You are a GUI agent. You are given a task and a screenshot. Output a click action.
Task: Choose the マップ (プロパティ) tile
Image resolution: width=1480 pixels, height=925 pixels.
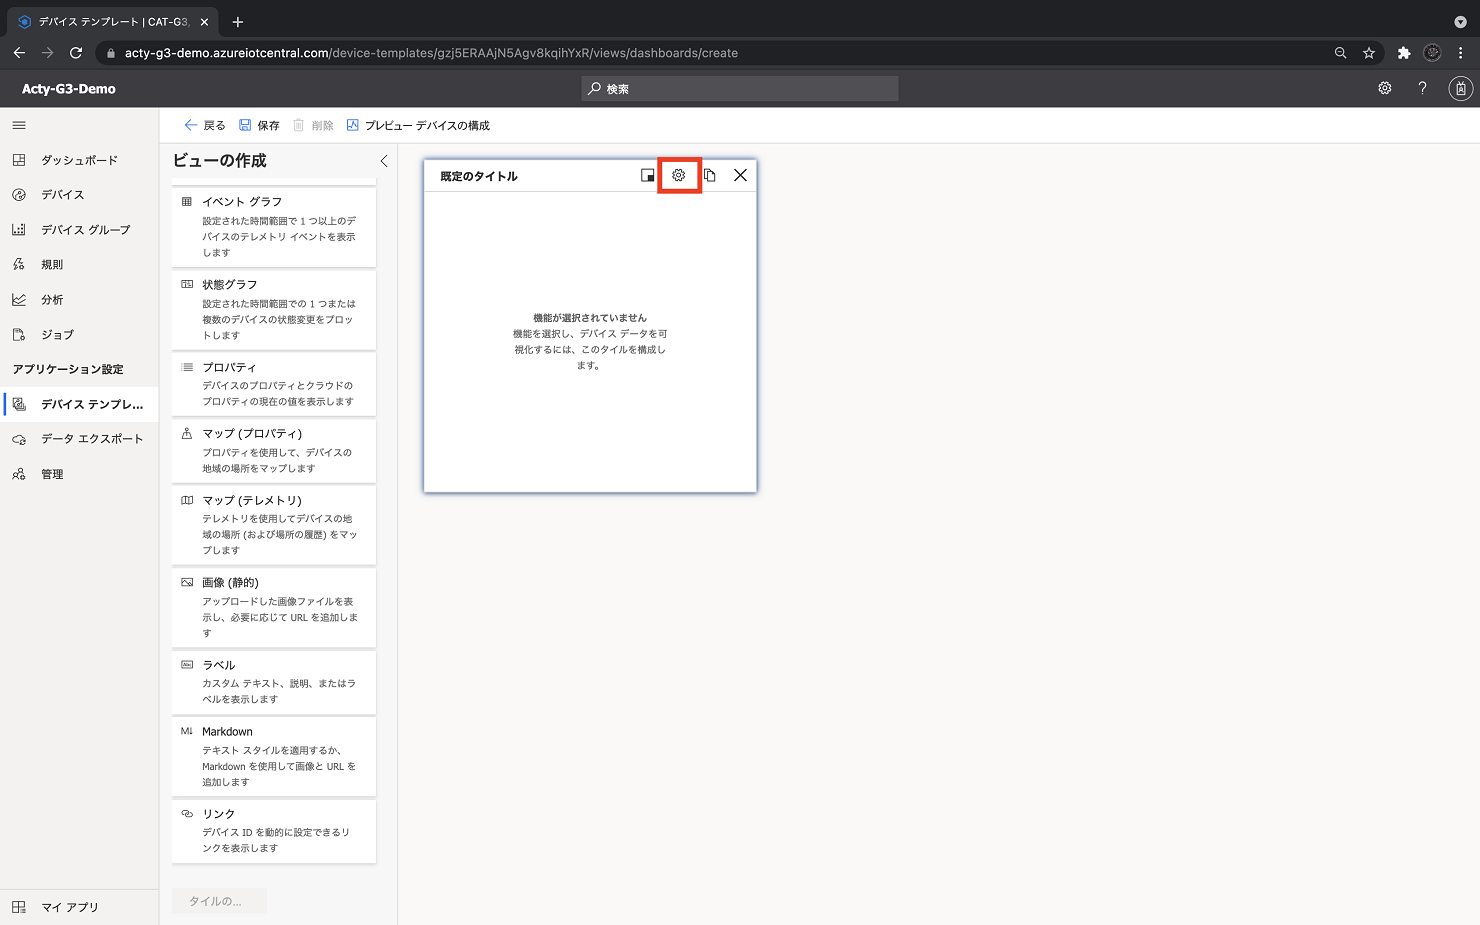274,450
